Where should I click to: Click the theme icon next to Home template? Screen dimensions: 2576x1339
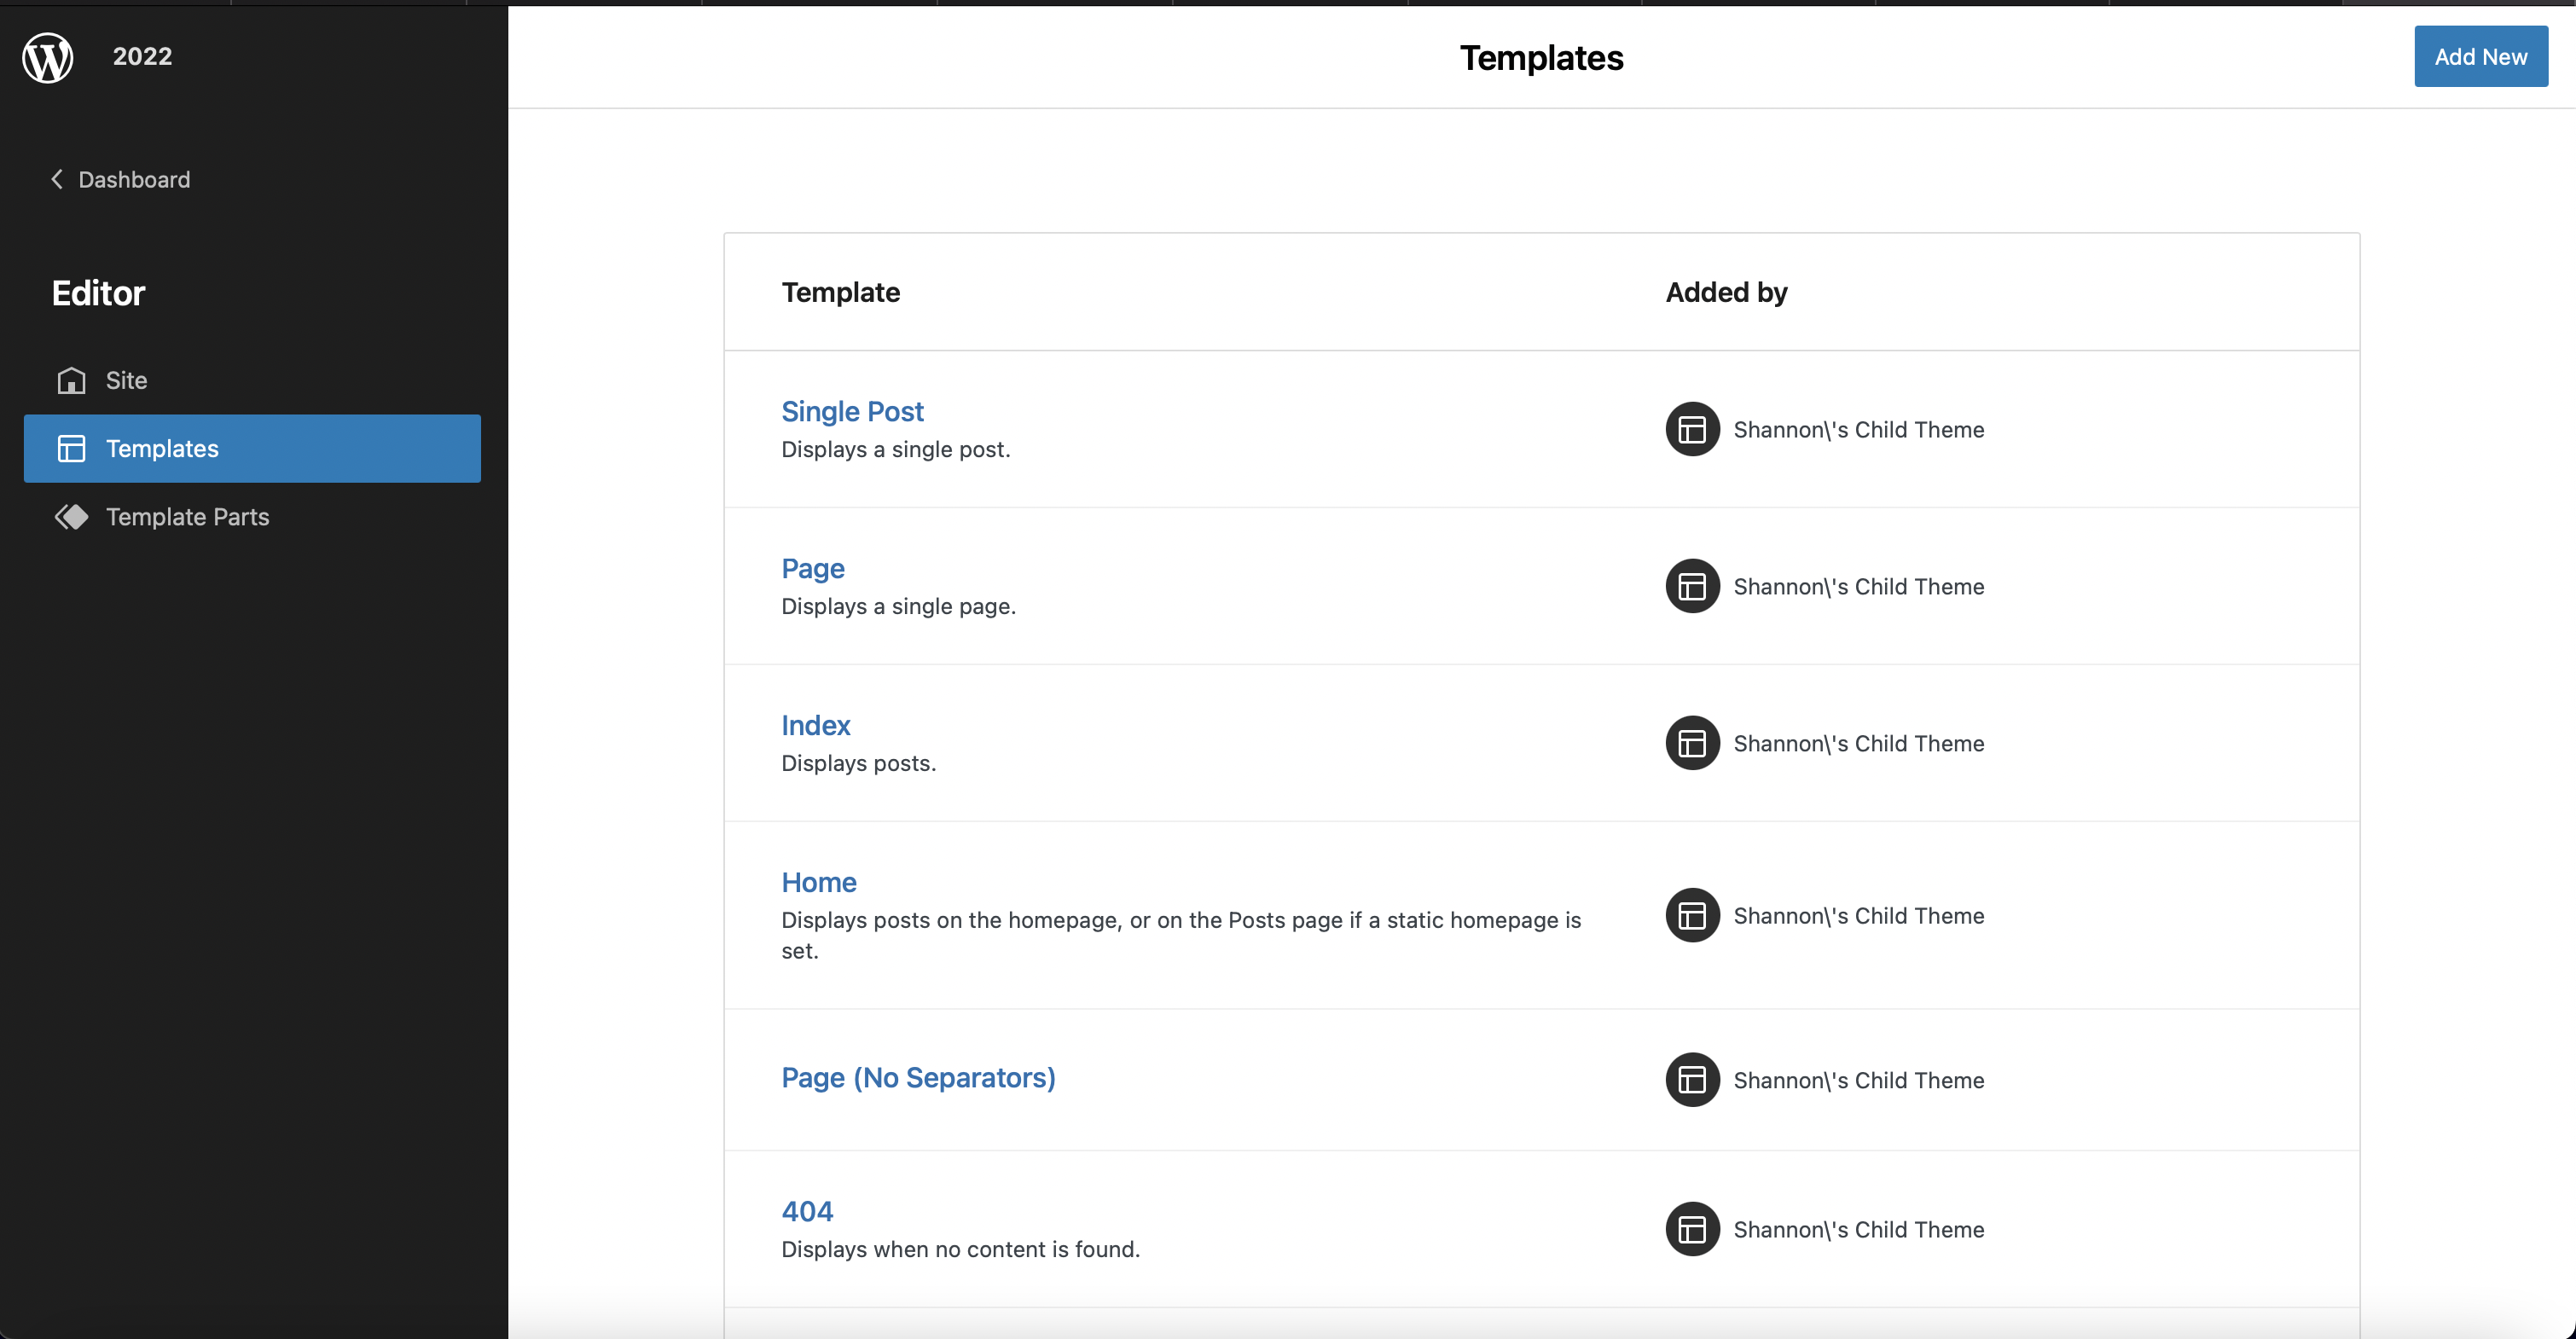[x=1692, y=914]
